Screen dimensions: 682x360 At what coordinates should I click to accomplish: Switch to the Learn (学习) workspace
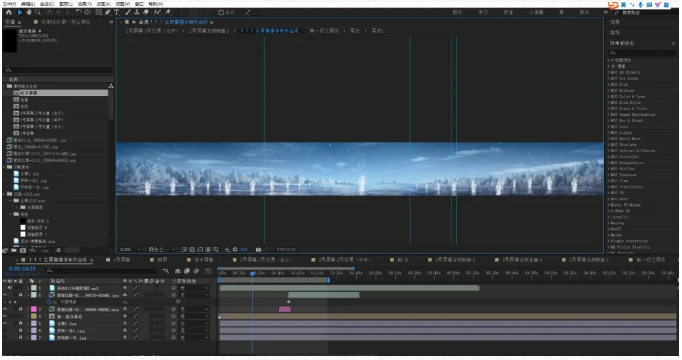[483, 12]
